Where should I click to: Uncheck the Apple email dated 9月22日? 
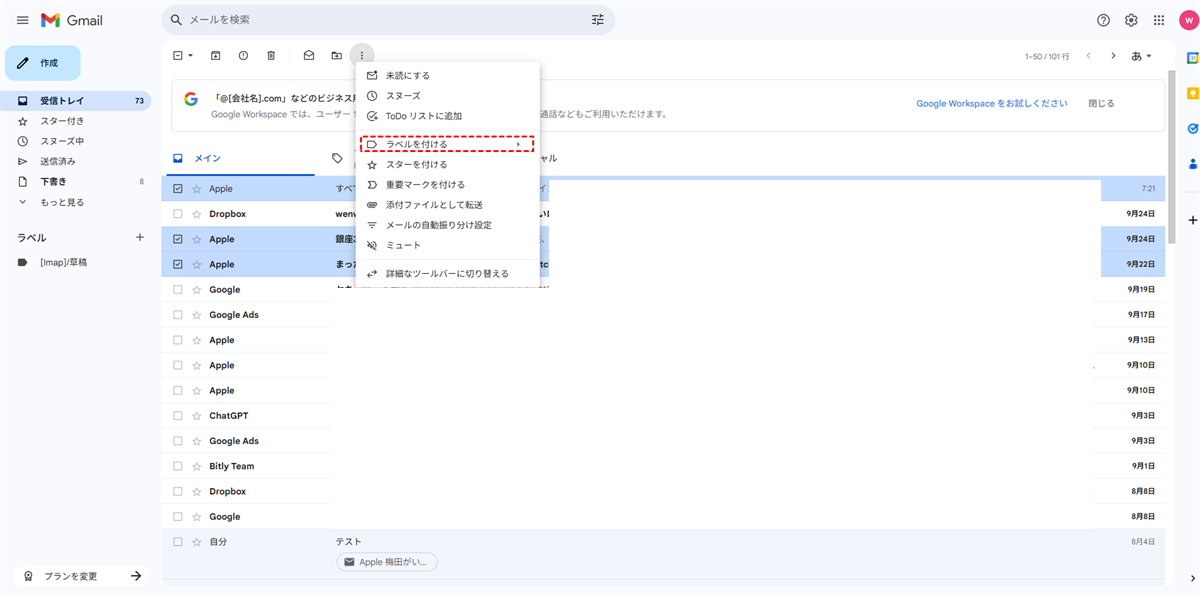point(178,265)
